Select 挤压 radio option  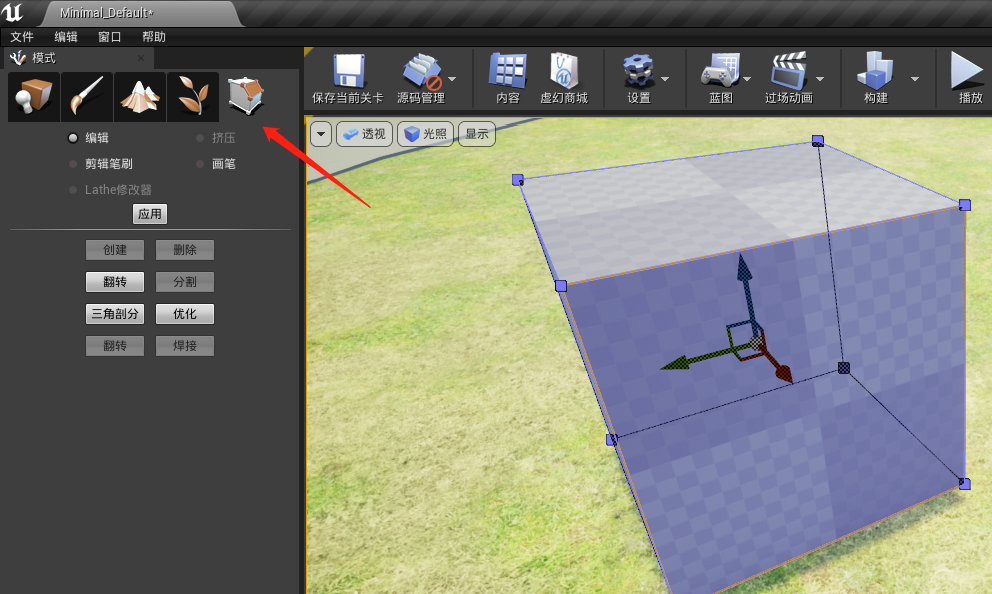(x=216, y=138)
